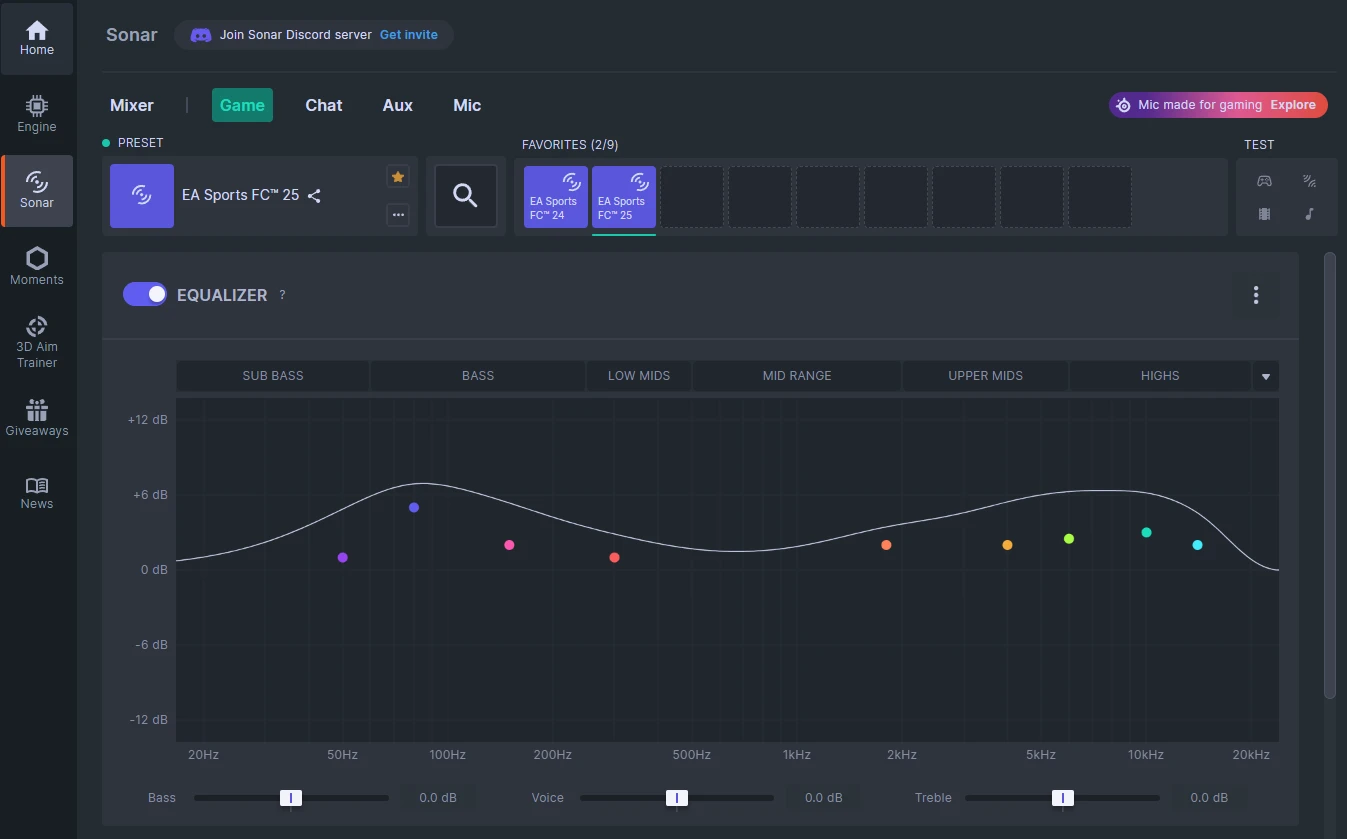The image size is (1347, 839).
Task: Select the red EQ point near 300Hz
Action: pyautogui.click(x=614, y=558)
